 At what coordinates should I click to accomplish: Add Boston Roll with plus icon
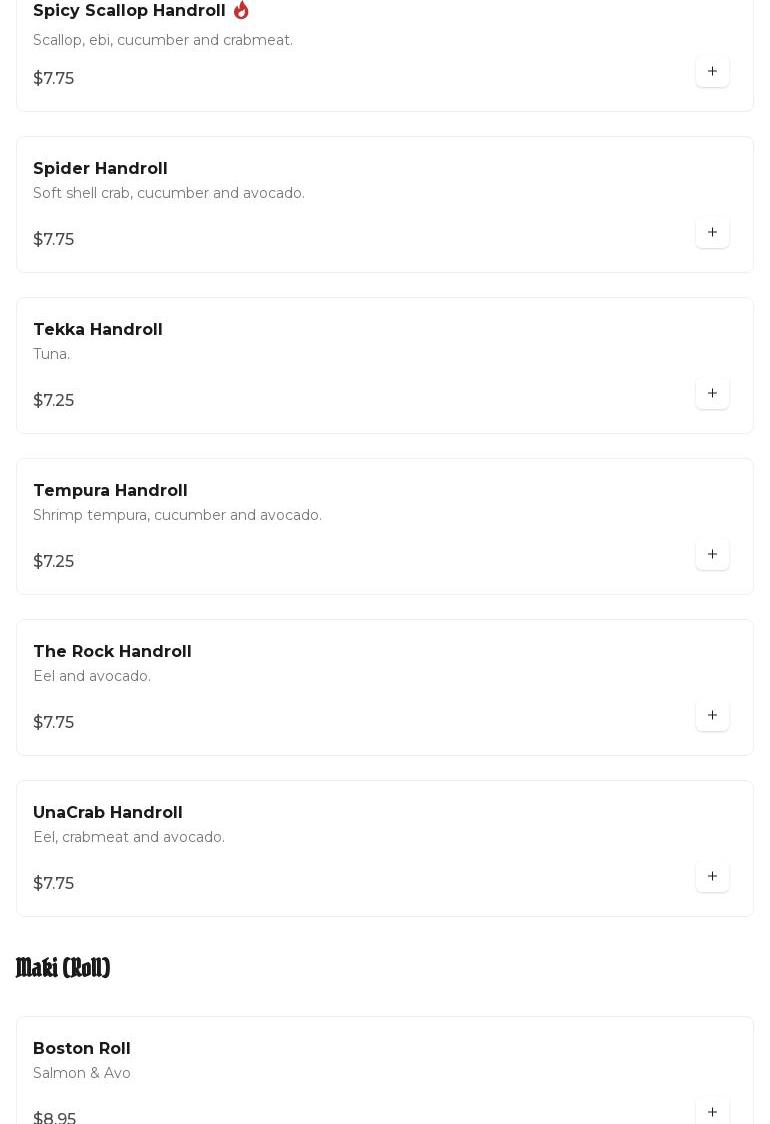coord(712,1112)
